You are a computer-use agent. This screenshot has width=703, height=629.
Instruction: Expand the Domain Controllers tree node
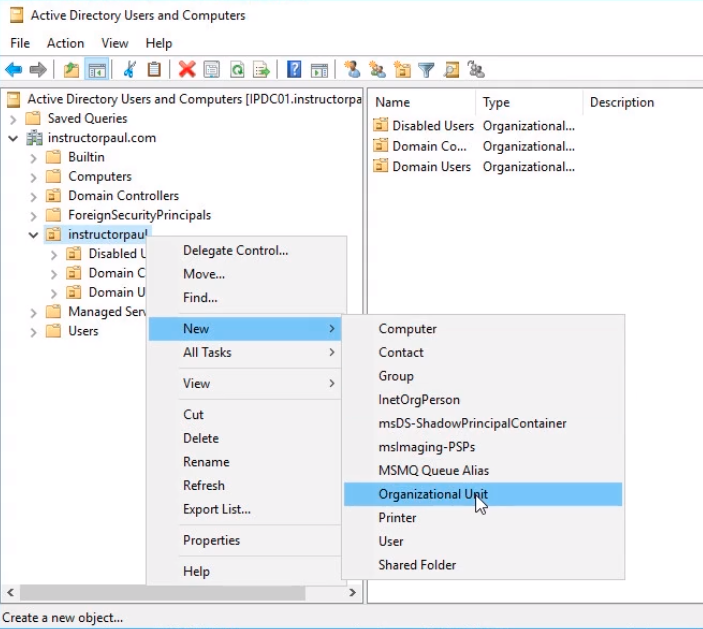click(x=34, y=196)
